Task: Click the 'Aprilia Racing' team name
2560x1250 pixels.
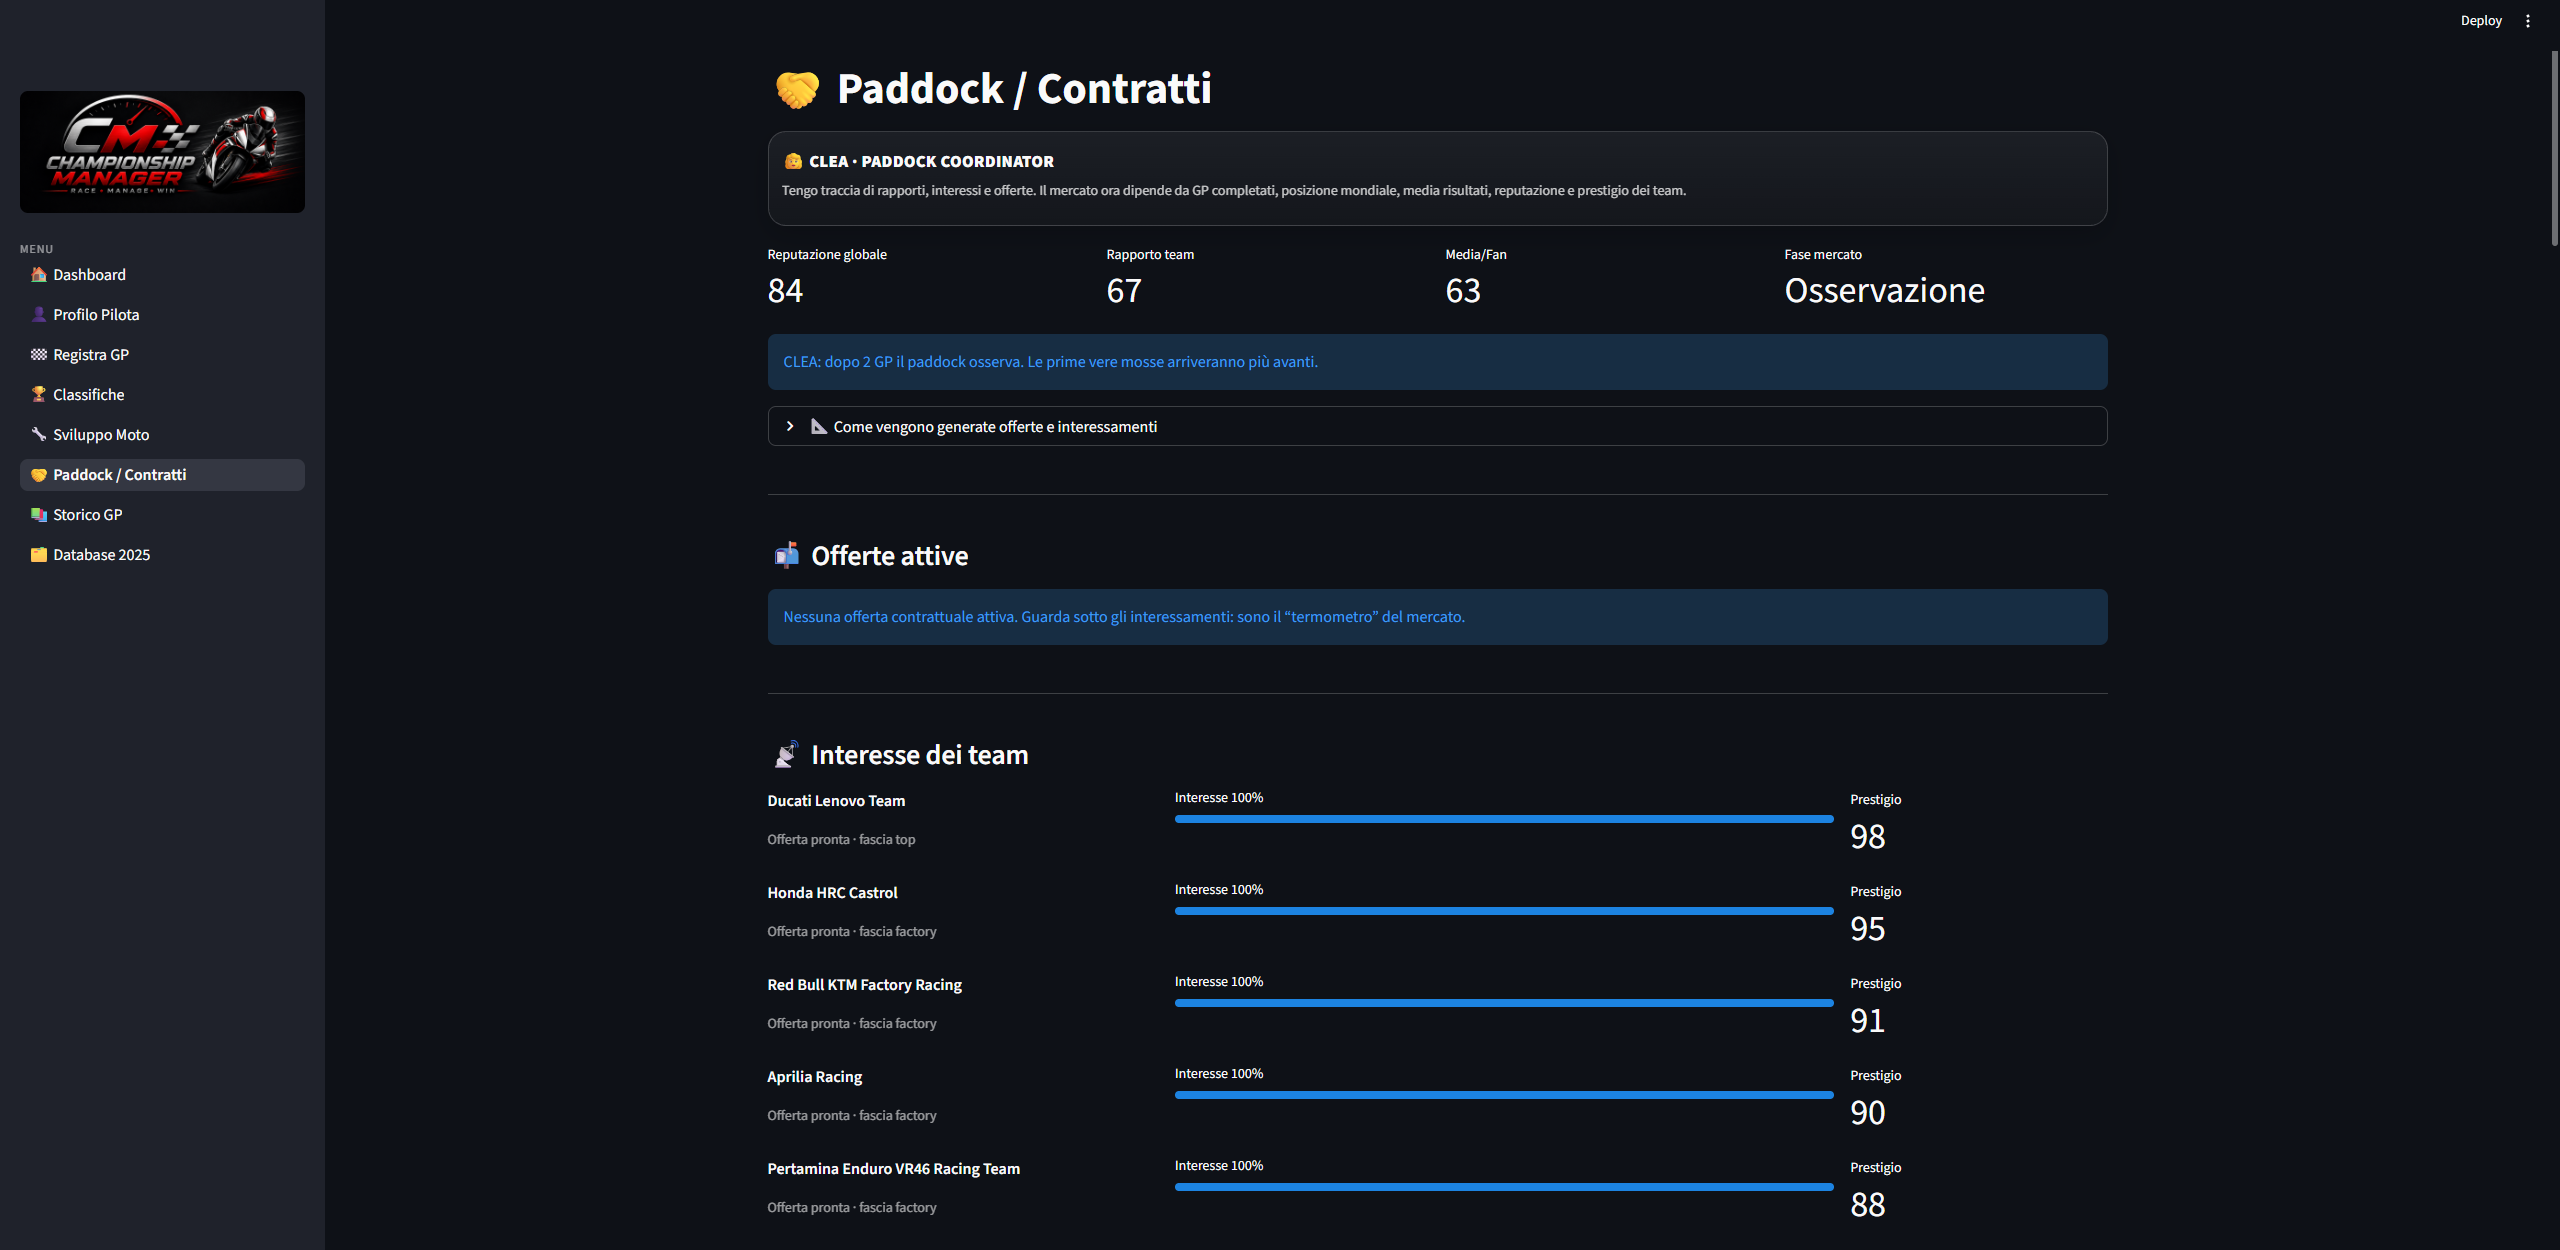Action: (814, 1076)
